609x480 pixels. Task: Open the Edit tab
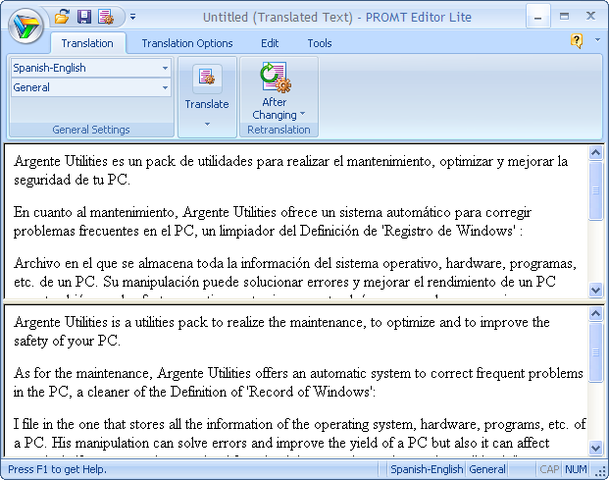coord(270,43)
